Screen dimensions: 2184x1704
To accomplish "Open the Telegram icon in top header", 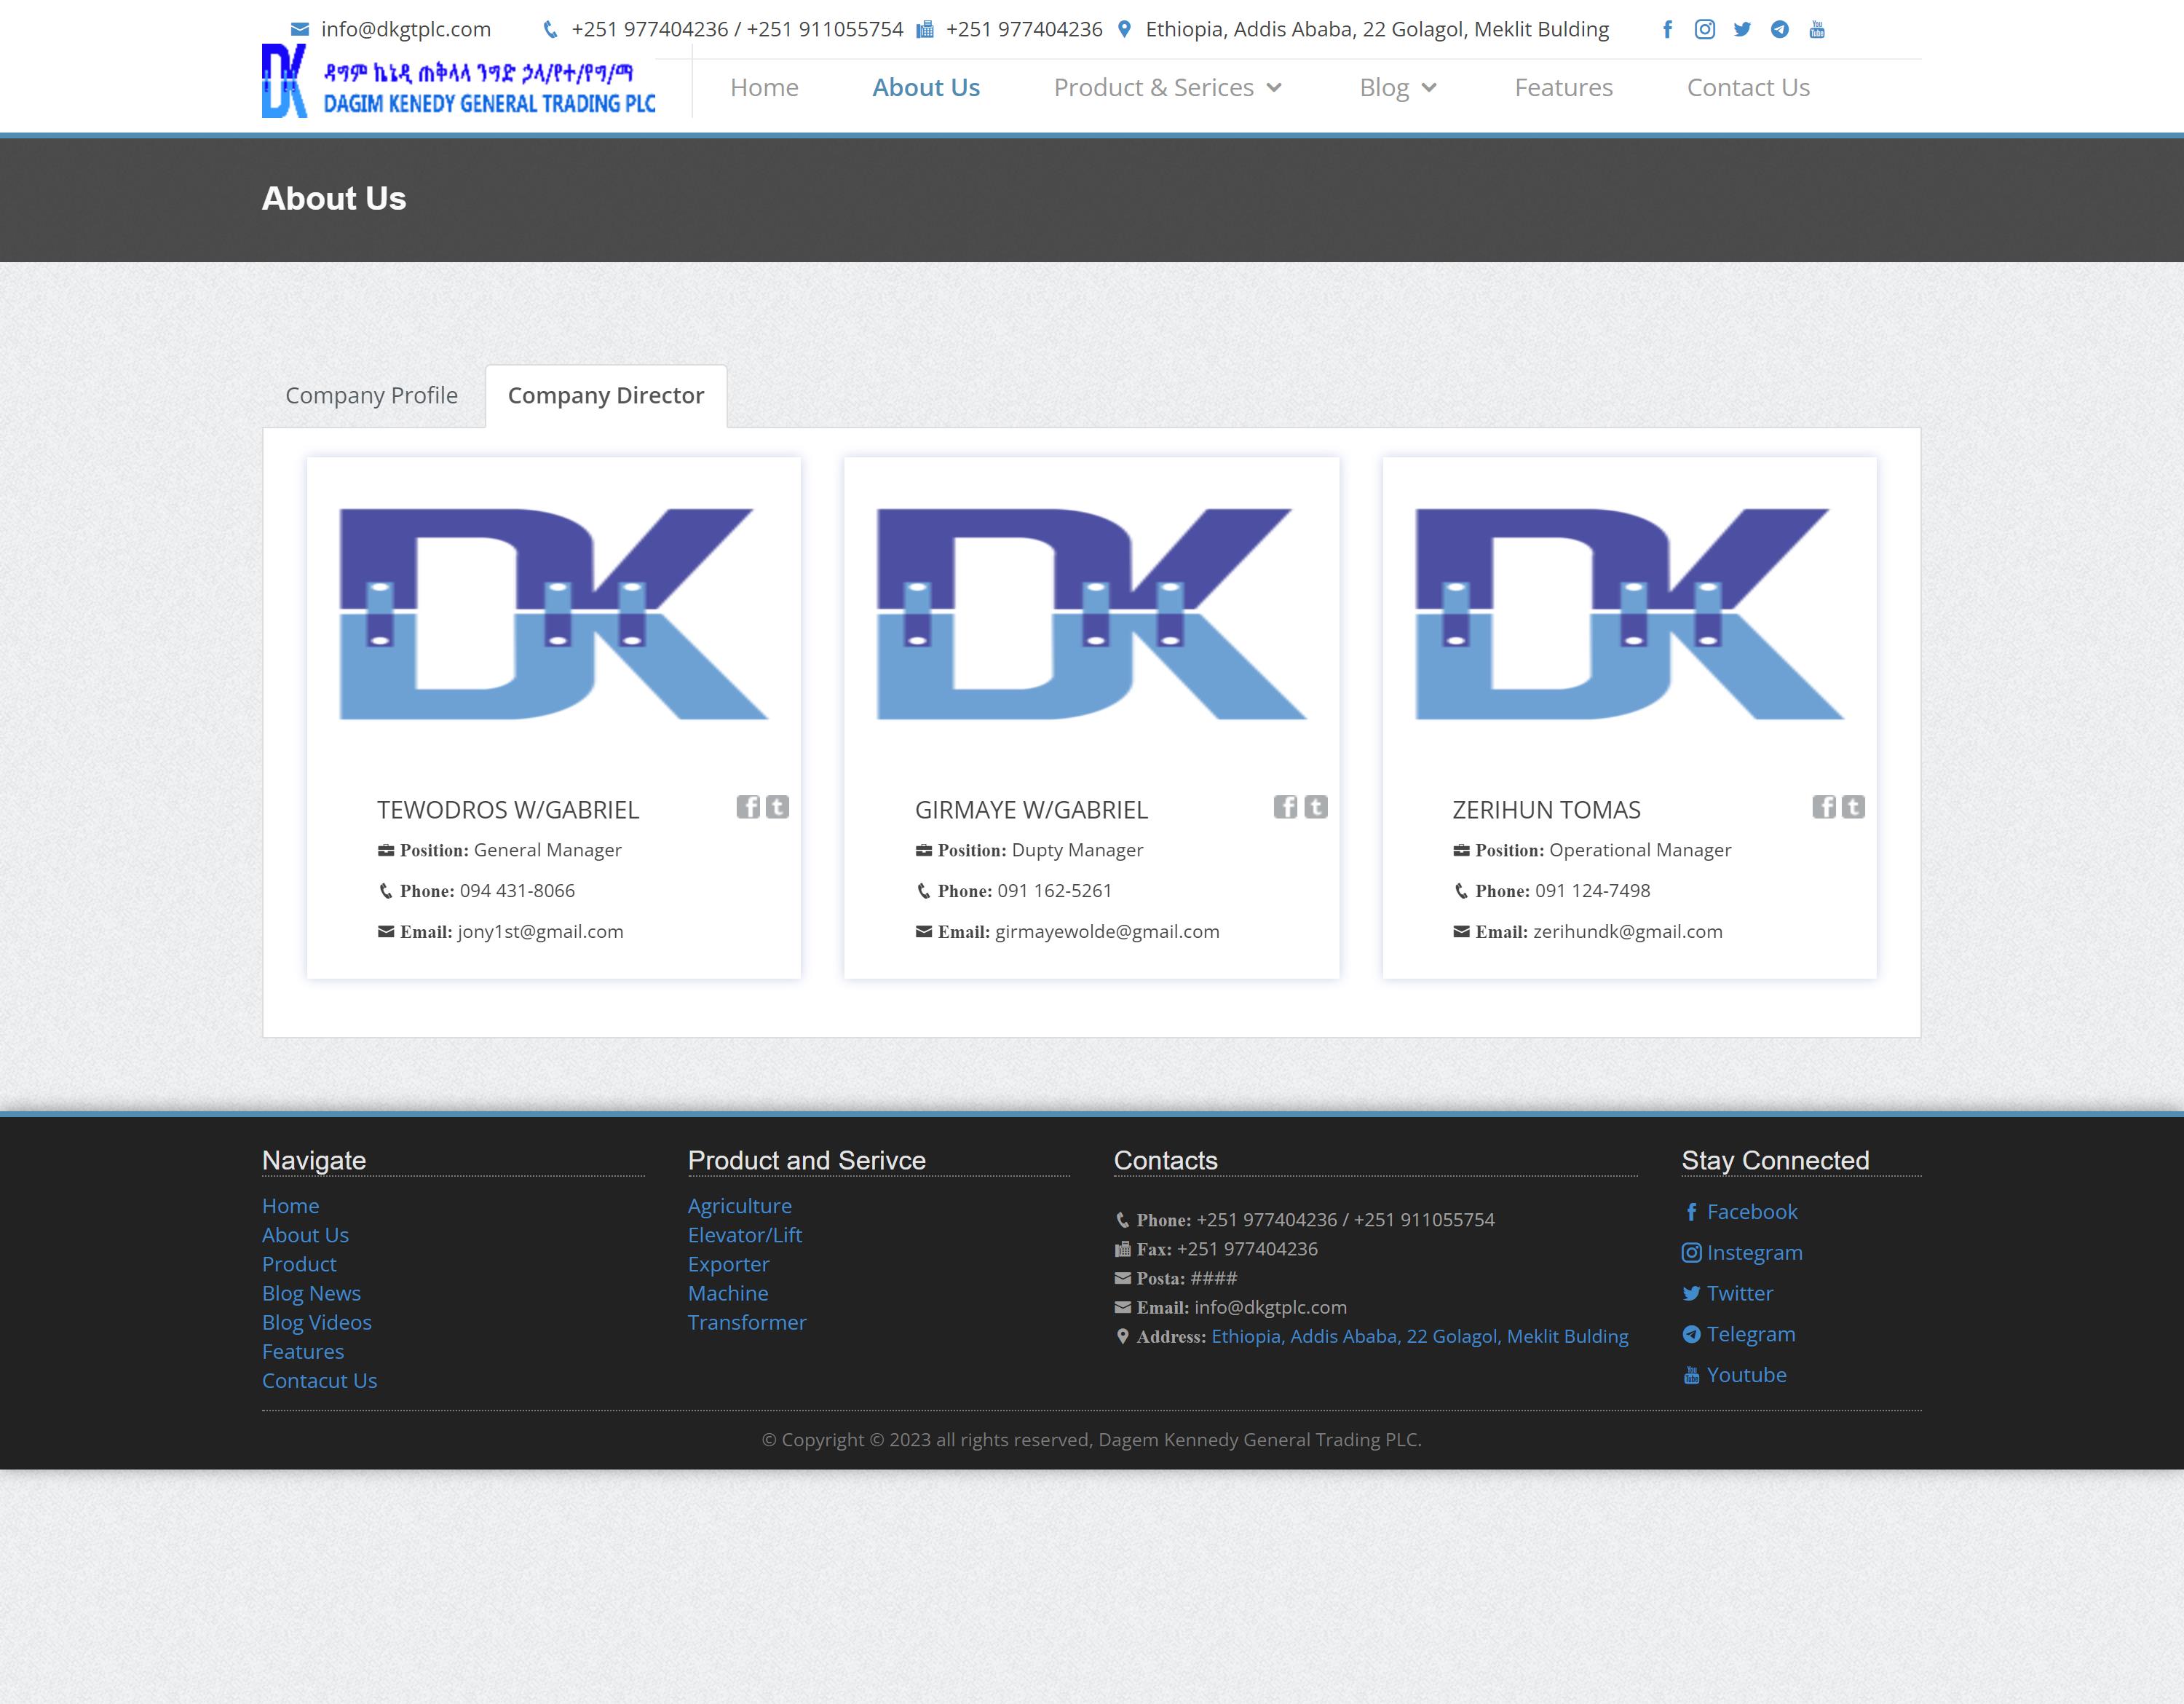I will pyautogui.click(x=1780, y=30).
